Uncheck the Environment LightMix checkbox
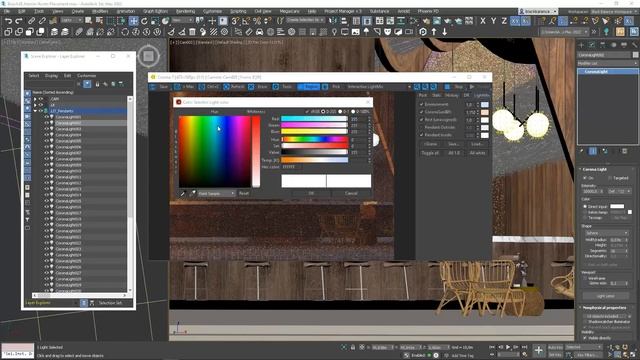Viewport: 640px width, 360px height. pos(422,104)
